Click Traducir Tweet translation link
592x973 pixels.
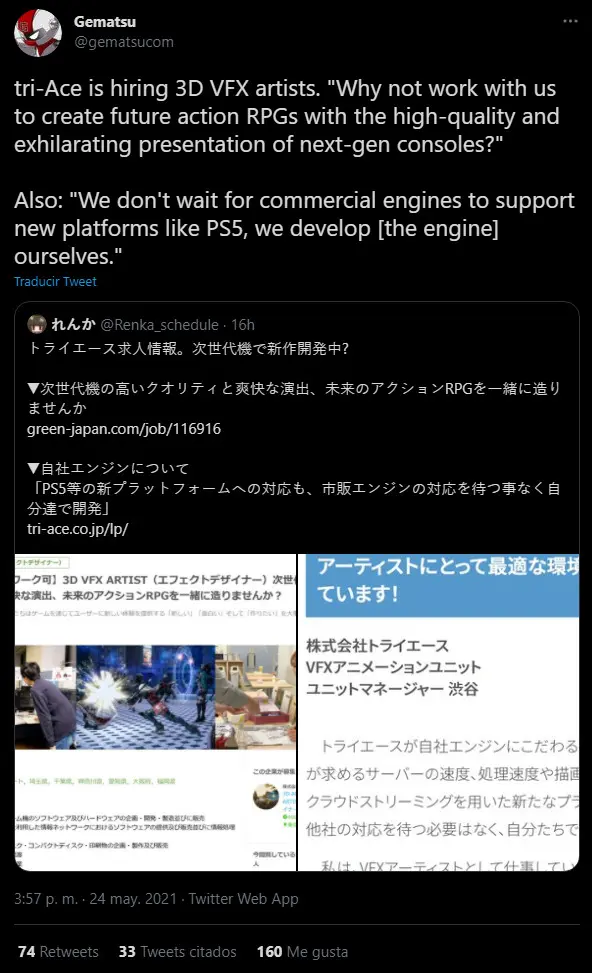[x=55, y=282]
